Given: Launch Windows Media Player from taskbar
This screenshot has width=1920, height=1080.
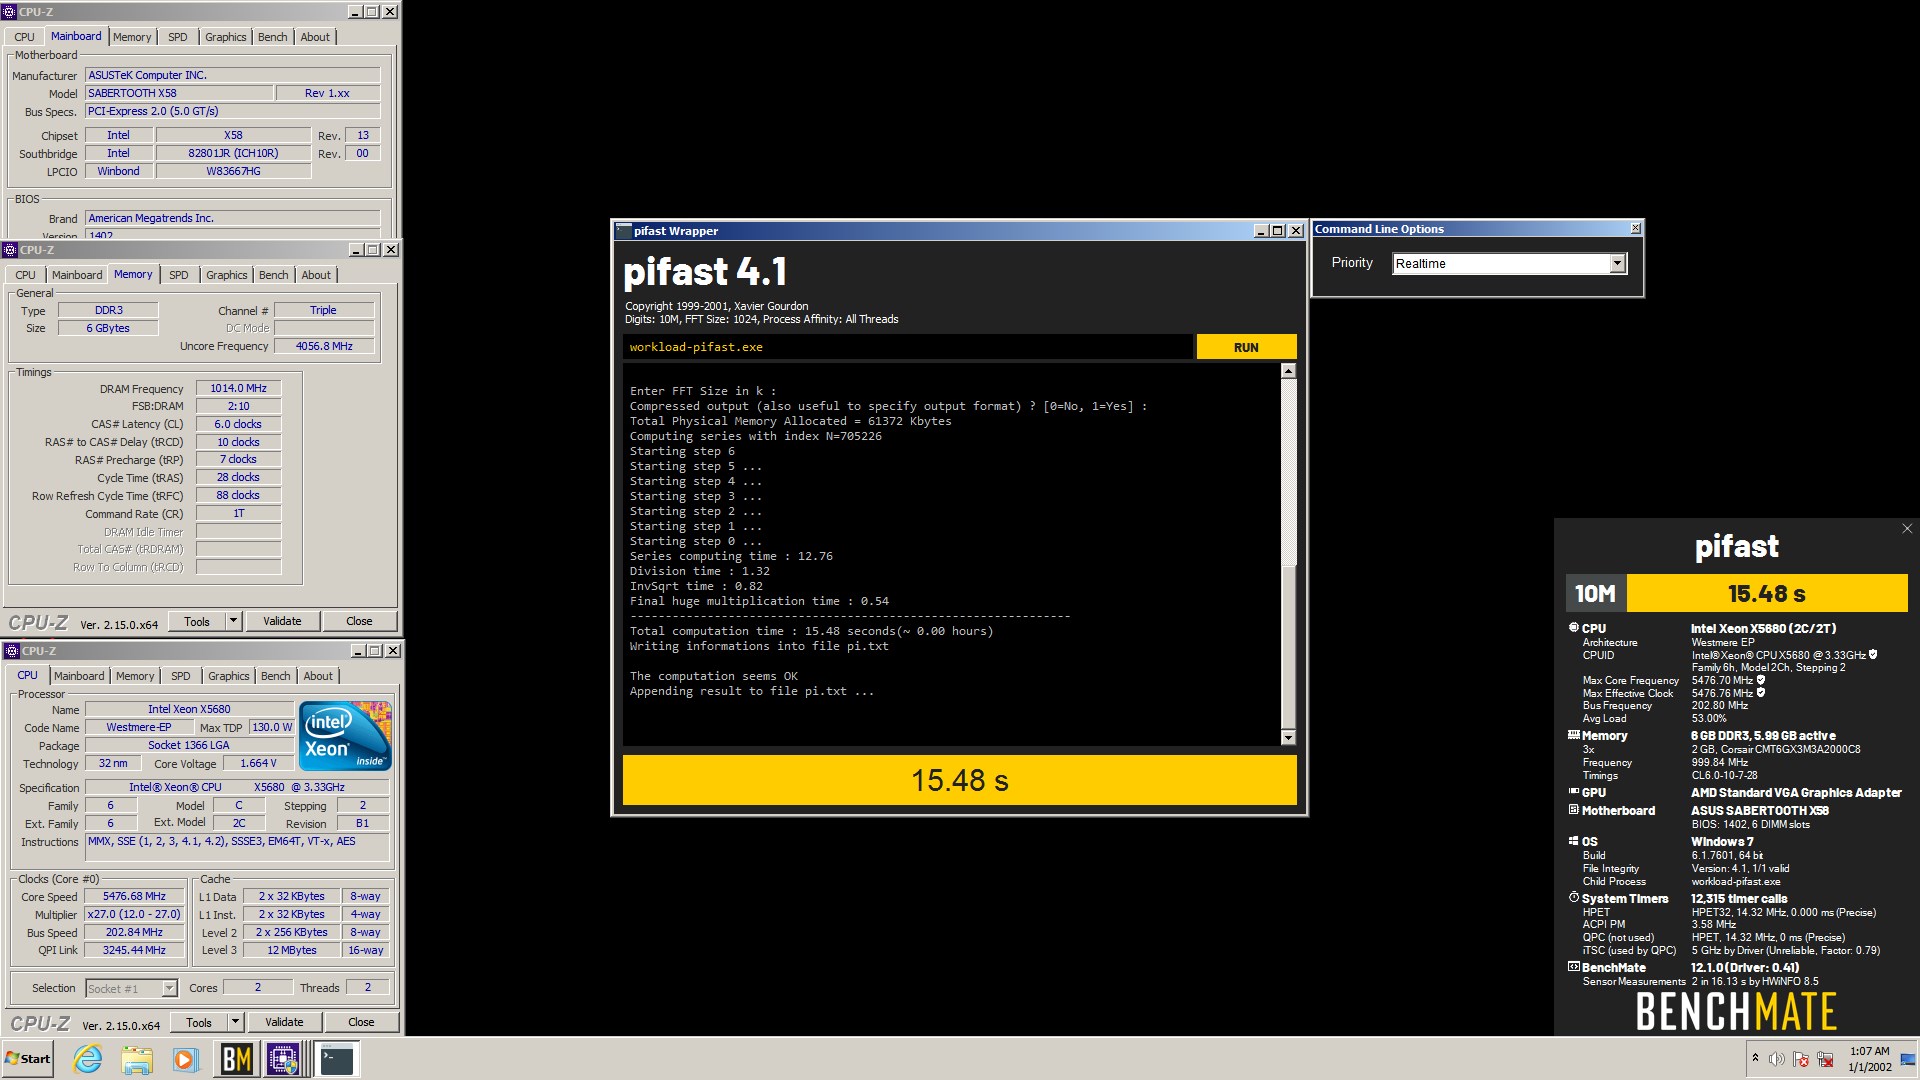Looking at the screenshot, I should click(185, 1059).
